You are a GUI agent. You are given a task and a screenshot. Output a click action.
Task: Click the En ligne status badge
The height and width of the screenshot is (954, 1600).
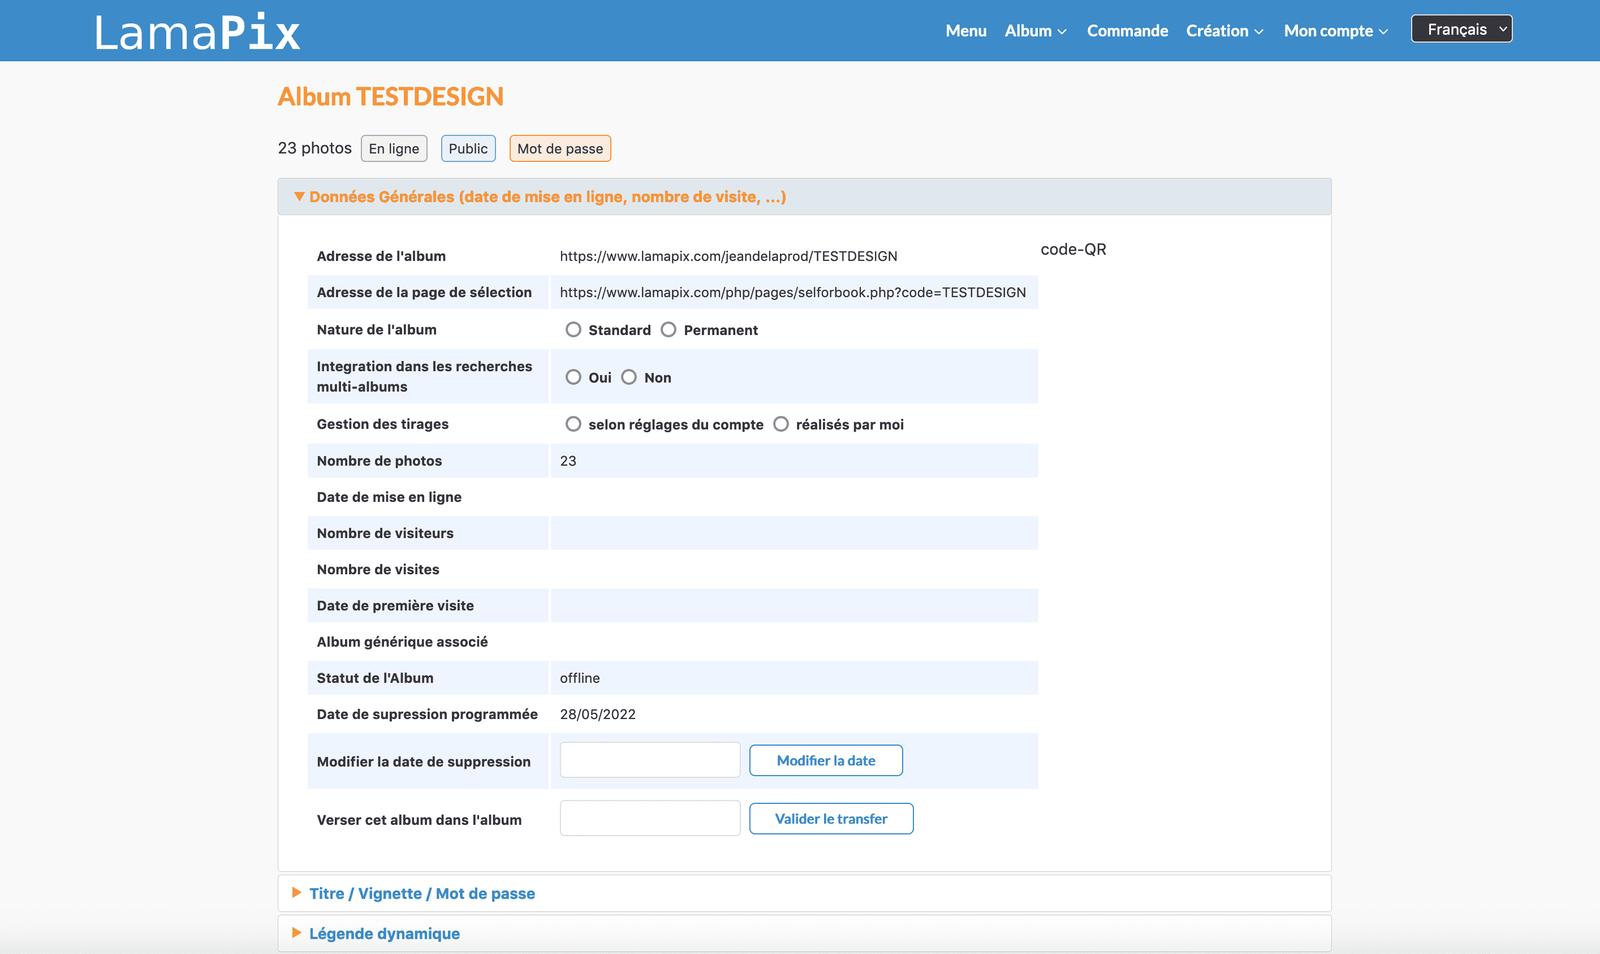pyautogui.click(x=394, y=149)
